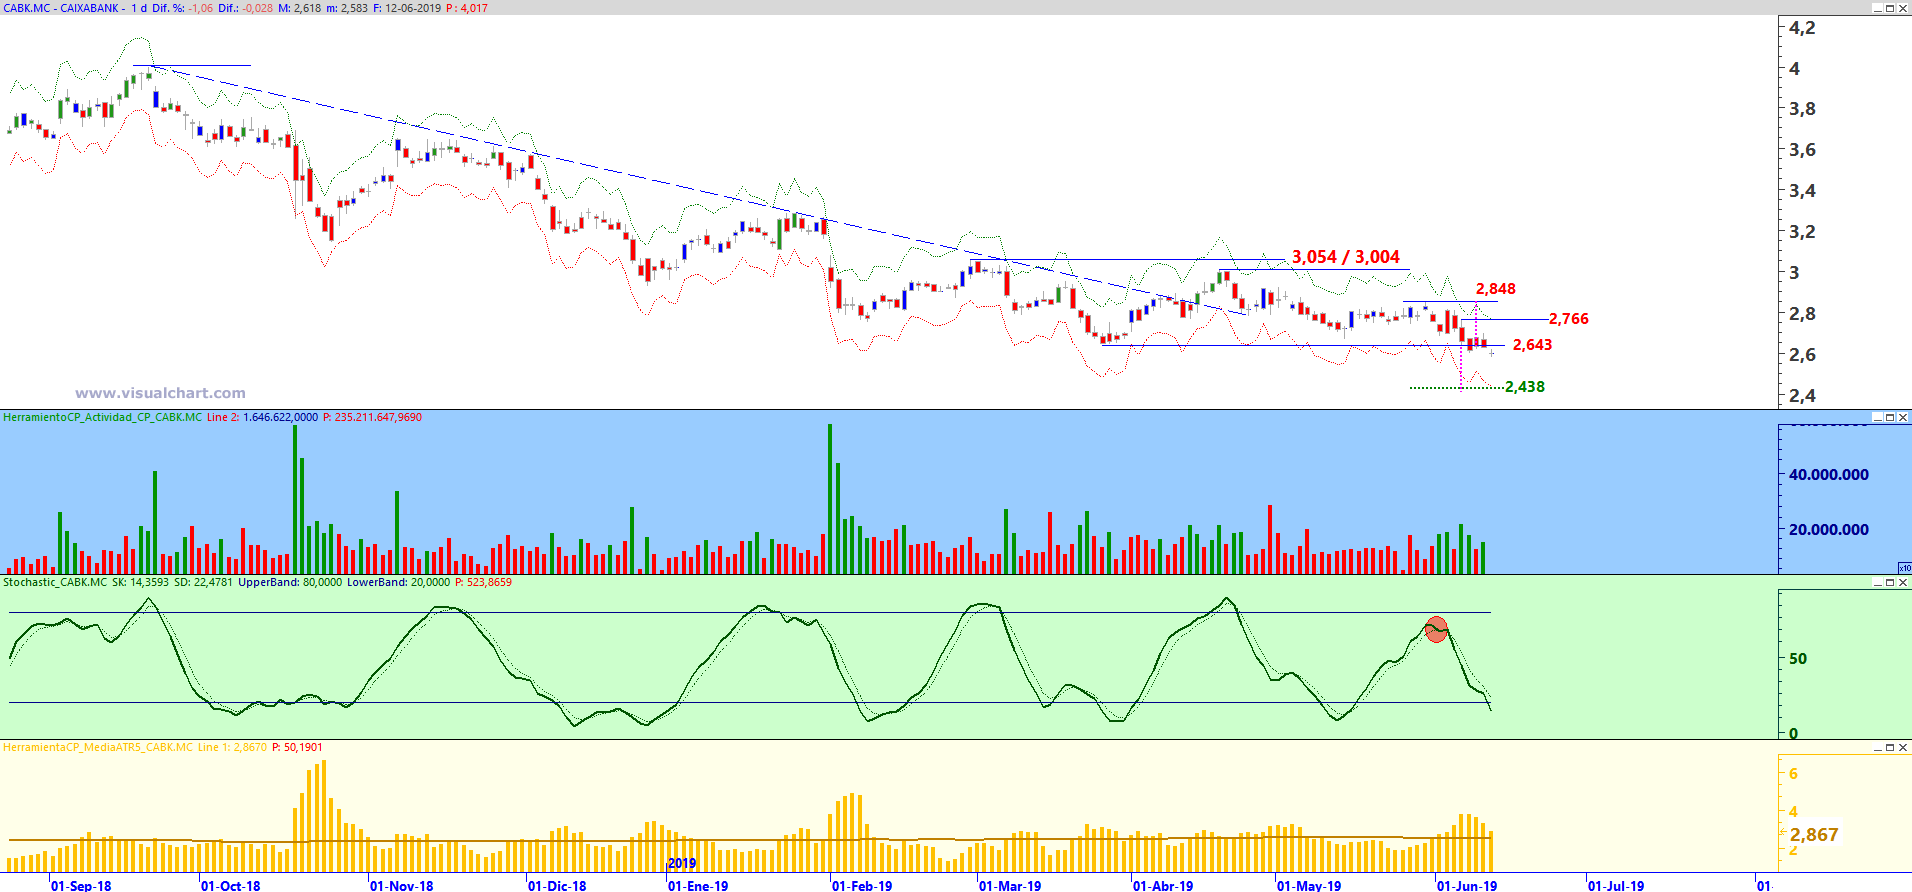Click the '01-Nov-18' date label
The image size is (1912, 892).
pos(402,885)
